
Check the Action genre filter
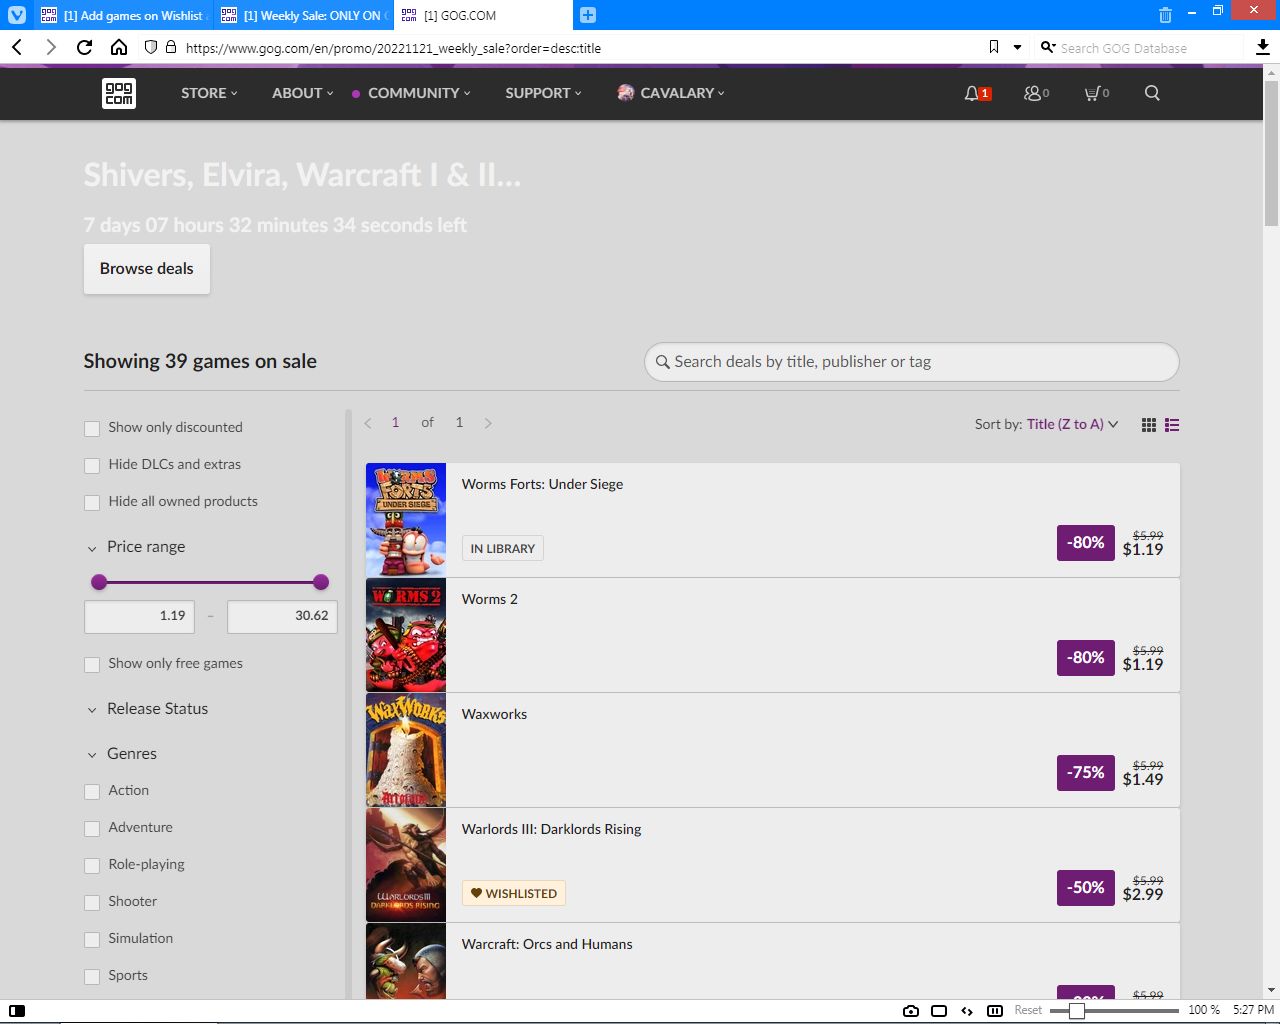pyautogui.click(x=92, y=791)
